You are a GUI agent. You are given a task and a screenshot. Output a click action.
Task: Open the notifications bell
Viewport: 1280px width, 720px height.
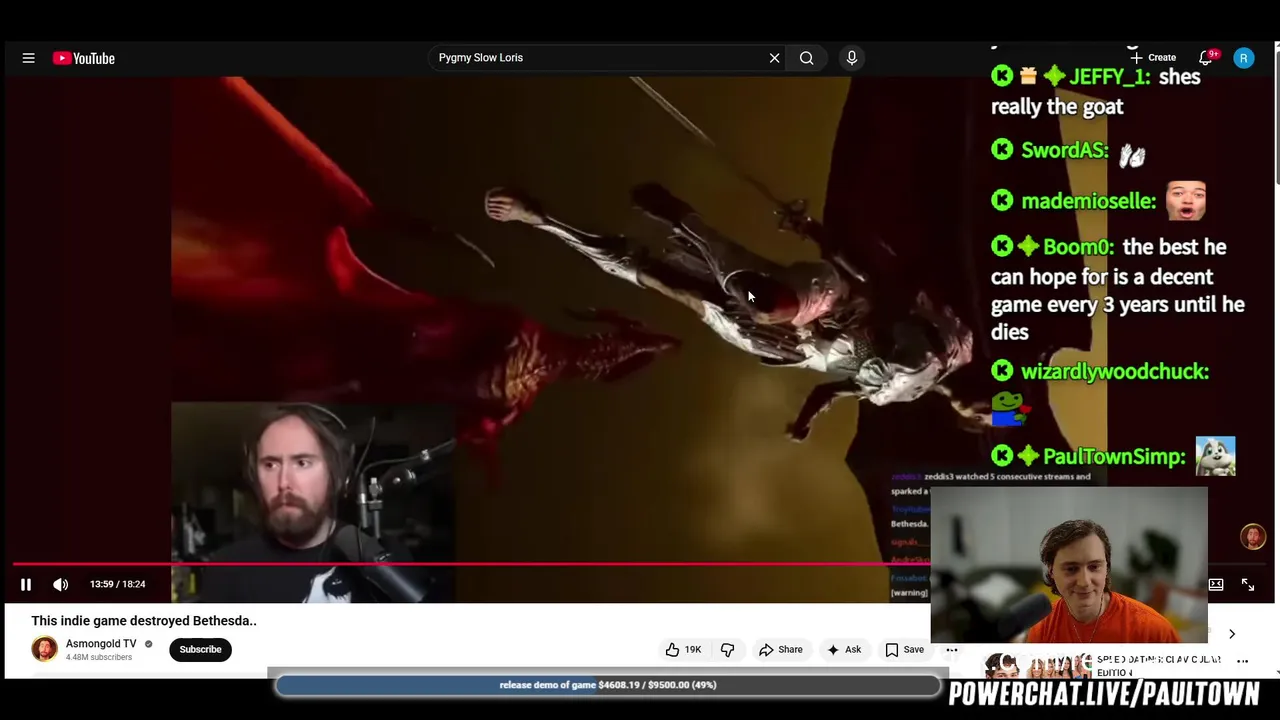1206,58
